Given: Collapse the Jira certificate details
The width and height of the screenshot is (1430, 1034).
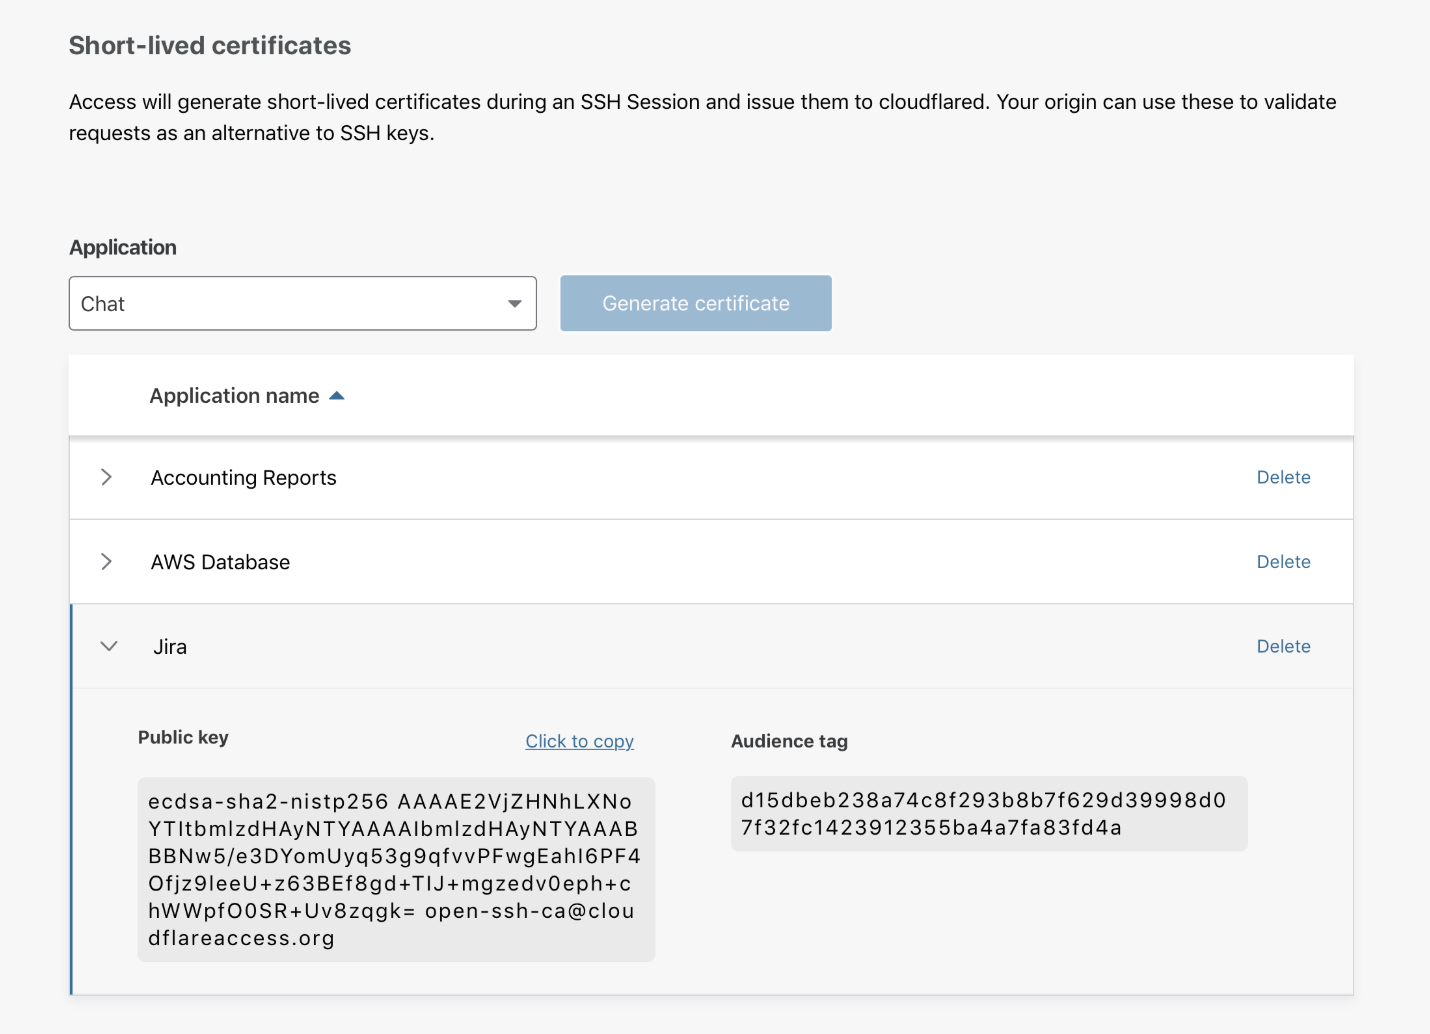Looking at the screenshot, I should tap(109, 646).
